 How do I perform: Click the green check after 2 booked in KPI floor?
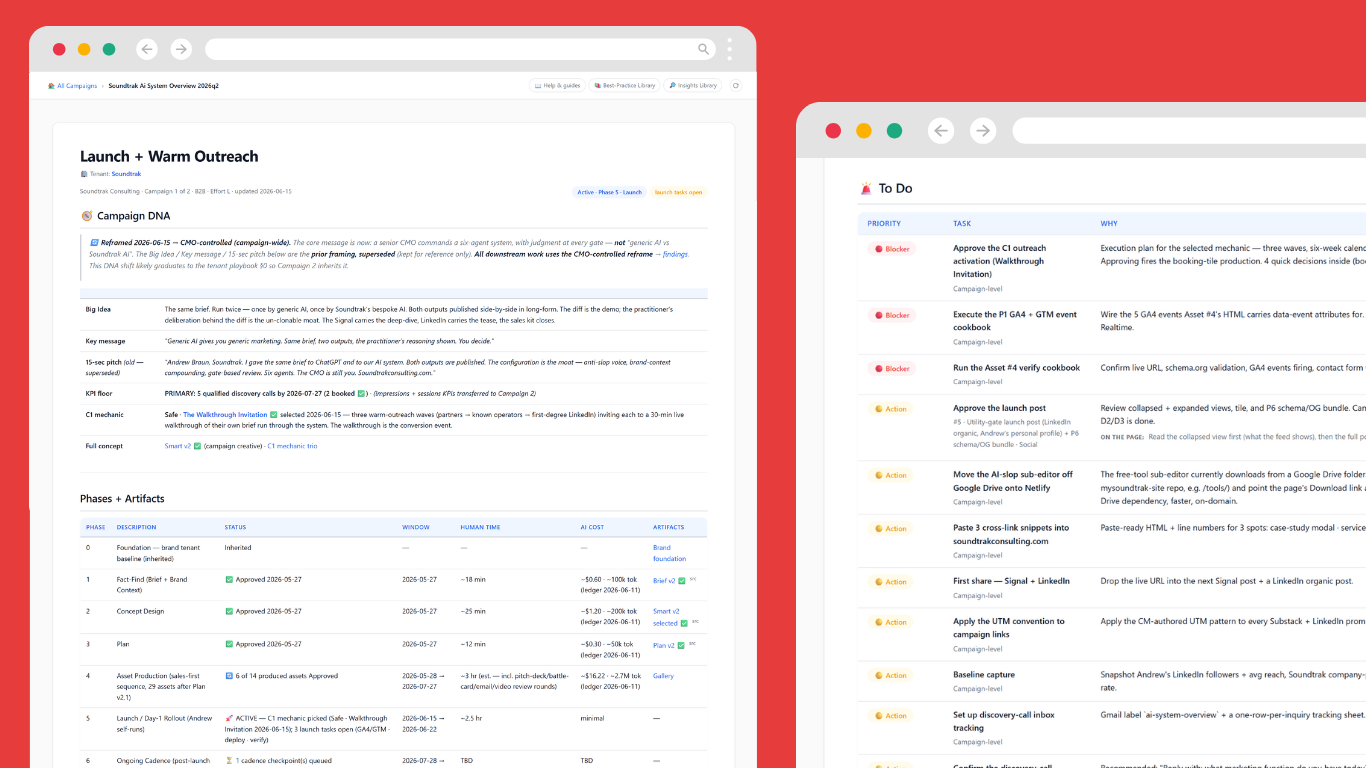(x=361, y=393)
